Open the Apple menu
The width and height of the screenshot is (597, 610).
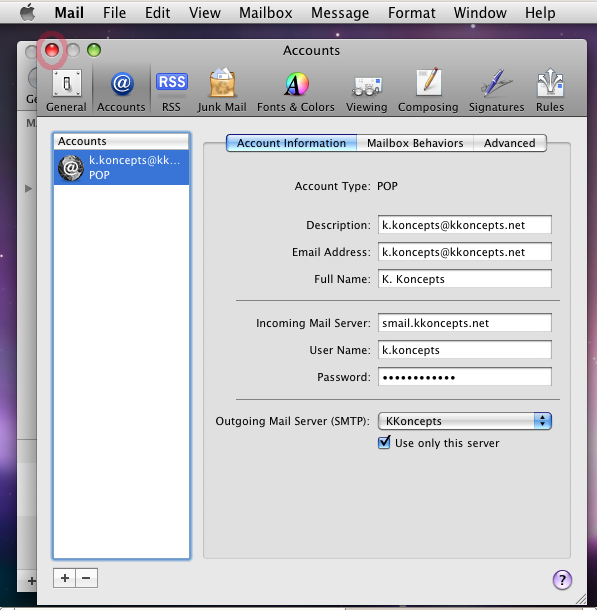coord(28,12)
